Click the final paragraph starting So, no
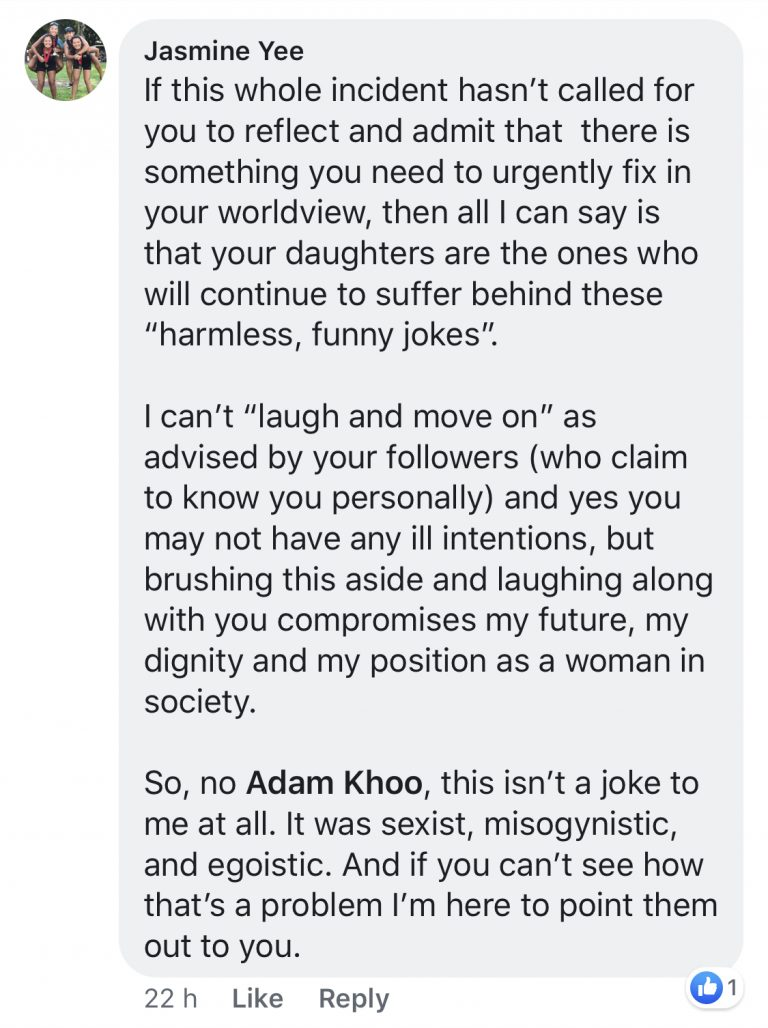The width and height of the screenshot is (768, 1028). click(x=430, y=865)
